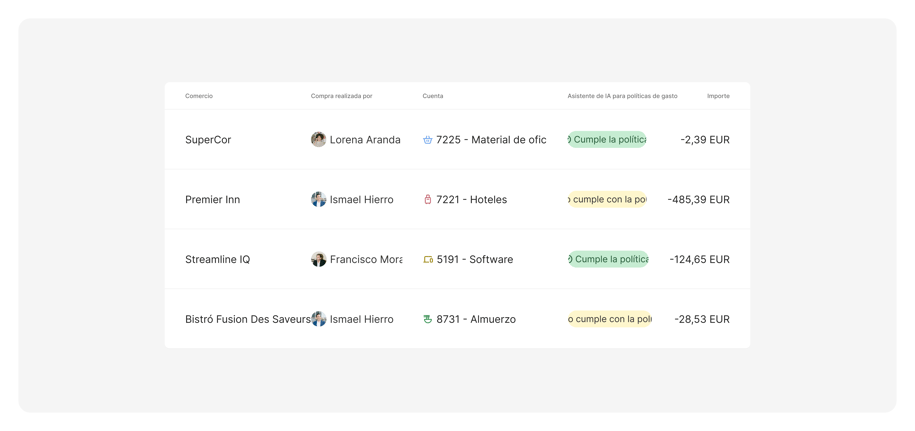Image resolution: width=915 pixels, height=431 pixels.
Task: Click the amount -2,39 EUR
Action: pyautogui.click(x=705, y=140)
